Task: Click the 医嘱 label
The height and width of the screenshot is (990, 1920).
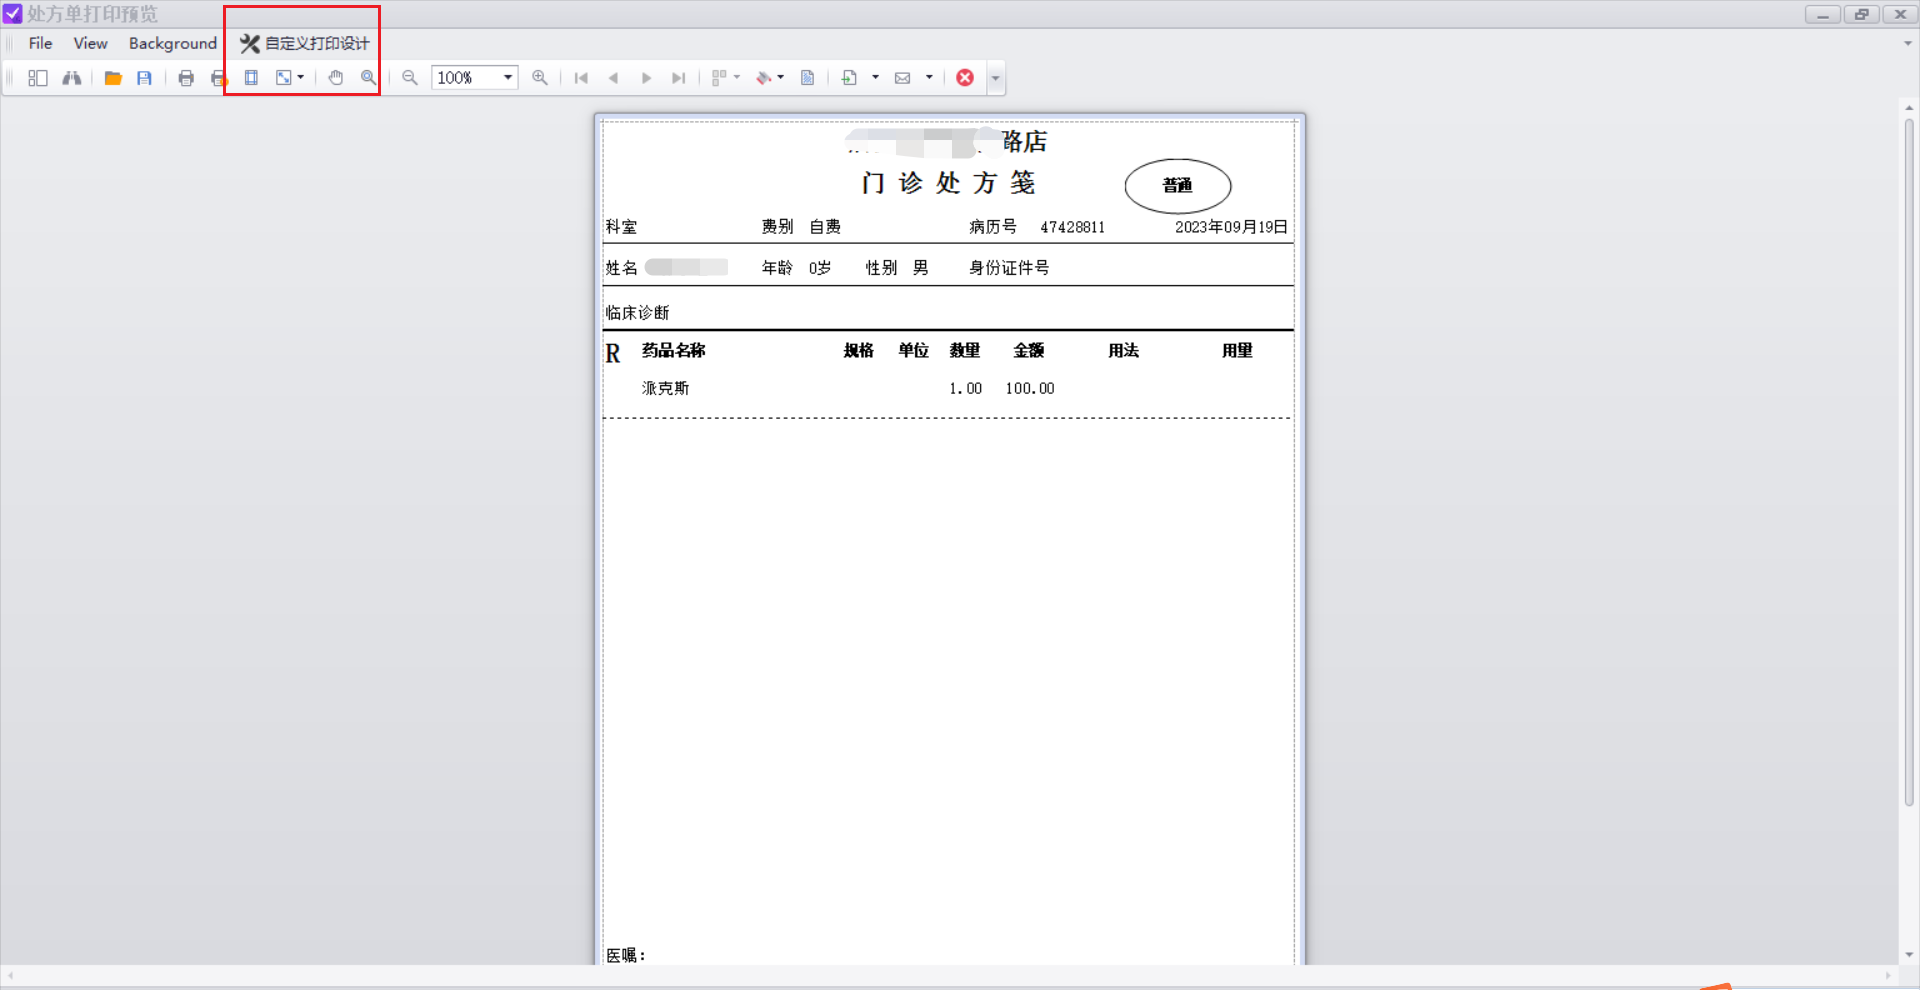Action: coord(626,955)
